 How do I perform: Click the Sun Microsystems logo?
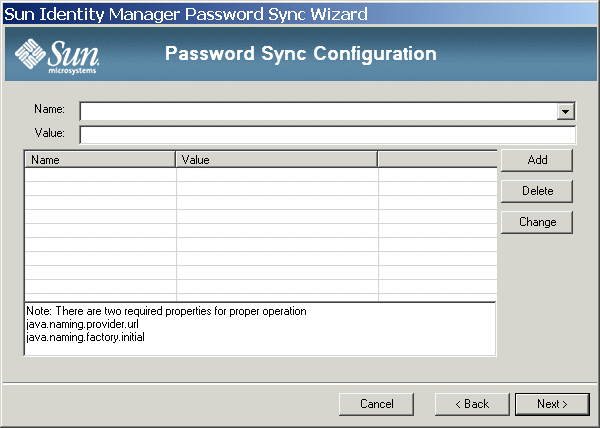click(57, 56)
